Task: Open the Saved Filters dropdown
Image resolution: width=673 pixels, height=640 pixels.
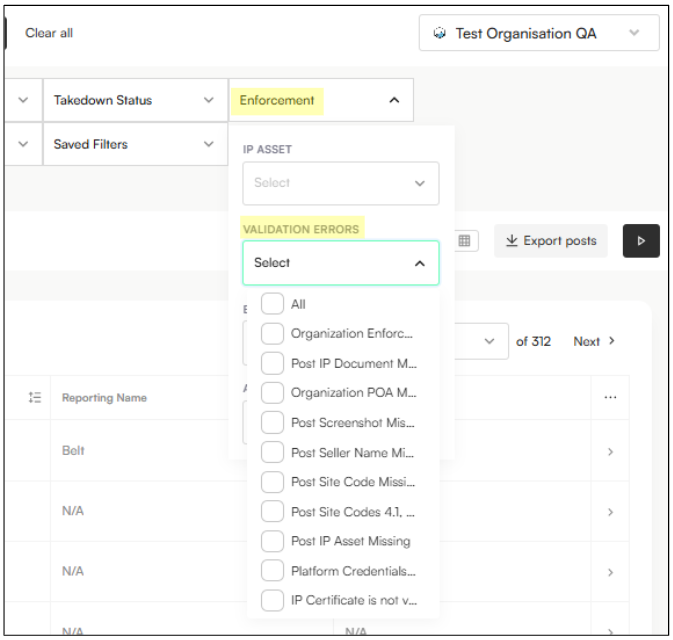Action: pyautogui.click(x=134, y=144)
